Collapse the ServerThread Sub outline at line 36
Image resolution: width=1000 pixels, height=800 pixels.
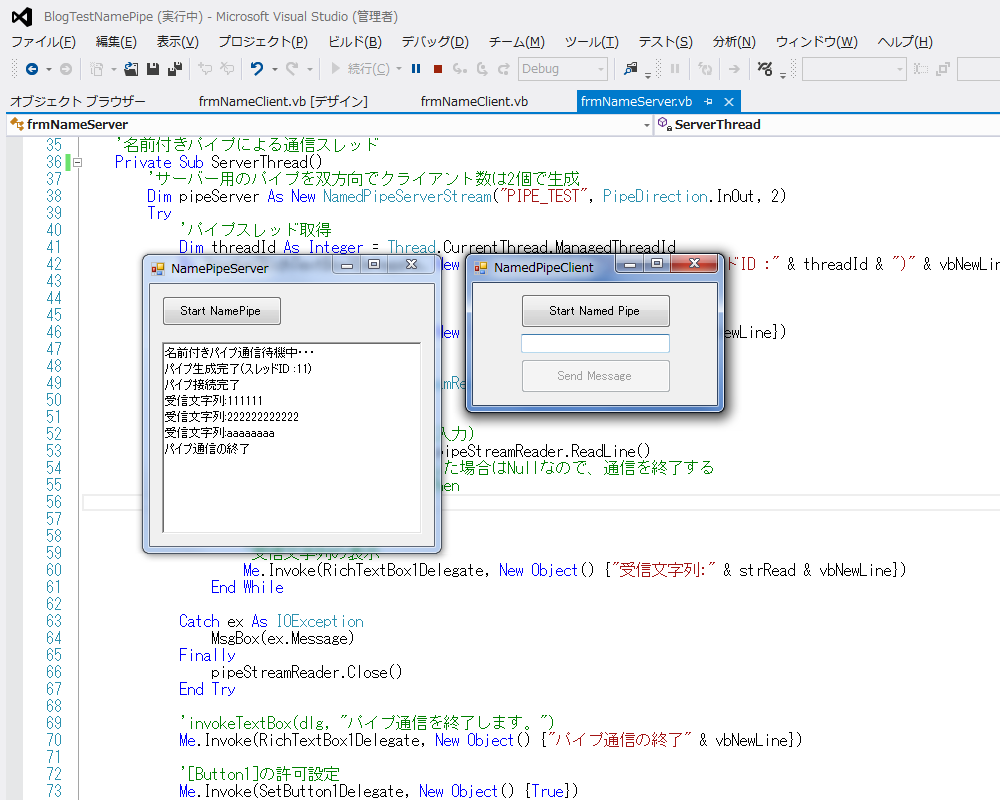coord(77,163)
